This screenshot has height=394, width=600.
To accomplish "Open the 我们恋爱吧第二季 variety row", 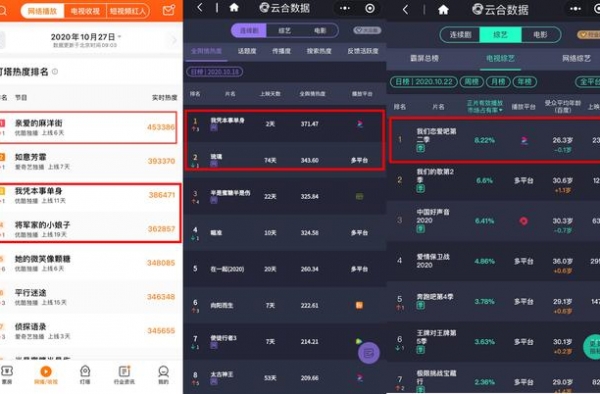I will [495, 140].
